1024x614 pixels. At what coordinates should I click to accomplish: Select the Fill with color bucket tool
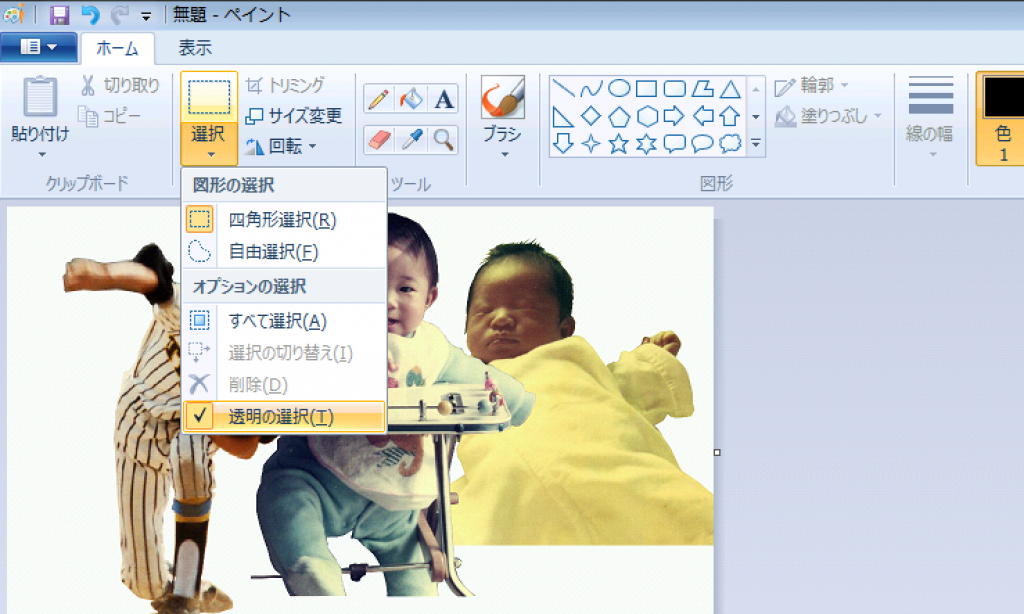point(410,99)
